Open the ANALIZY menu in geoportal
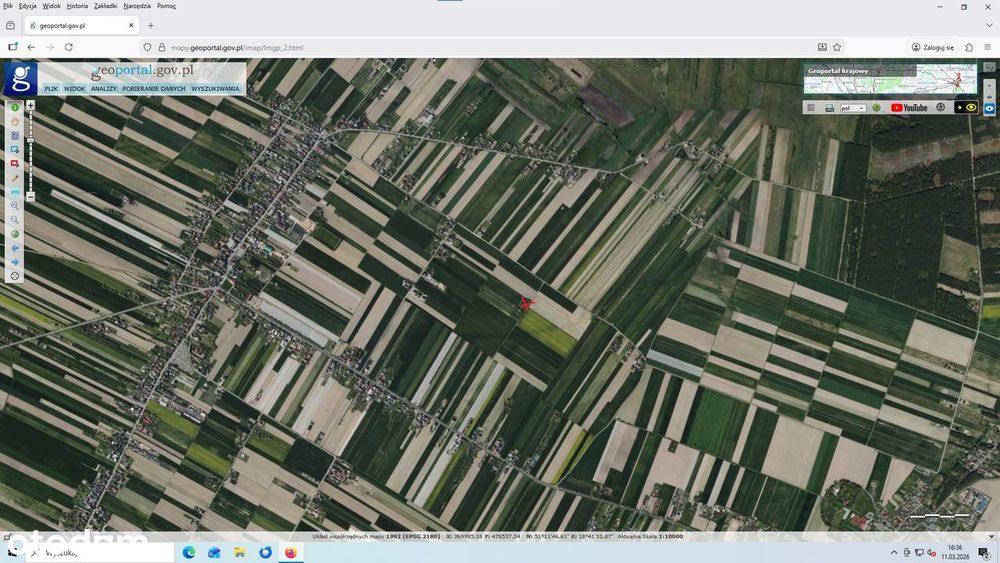Image resolution: width=1000 pixels, height=563 pixels. coord(103,89)
